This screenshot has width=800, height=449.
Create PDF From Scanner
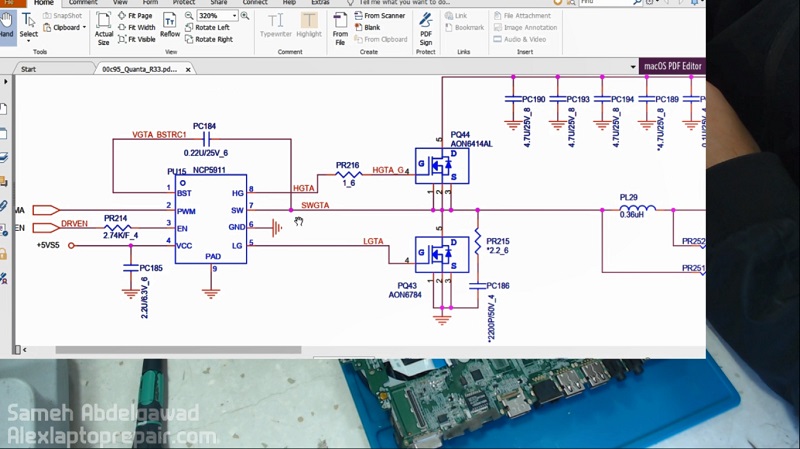point(380,16)
